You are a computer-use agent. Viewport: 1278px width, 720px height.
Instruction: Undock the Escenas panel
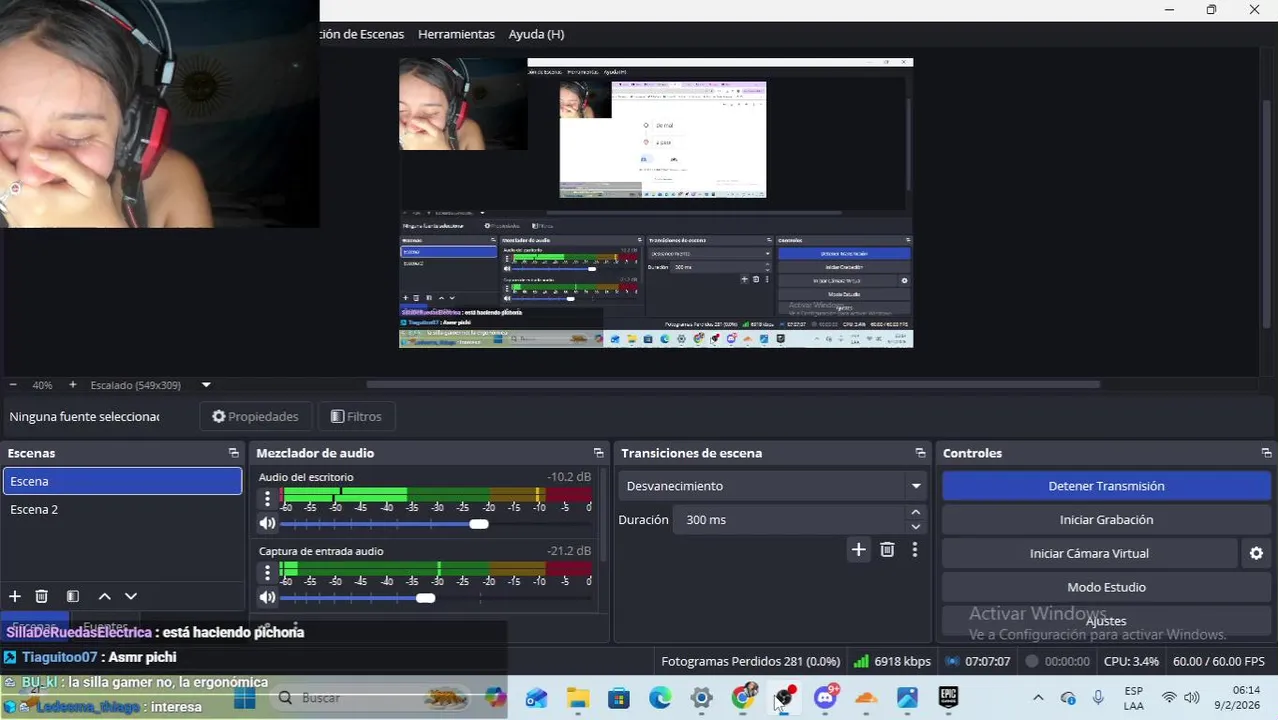[233, 453]
